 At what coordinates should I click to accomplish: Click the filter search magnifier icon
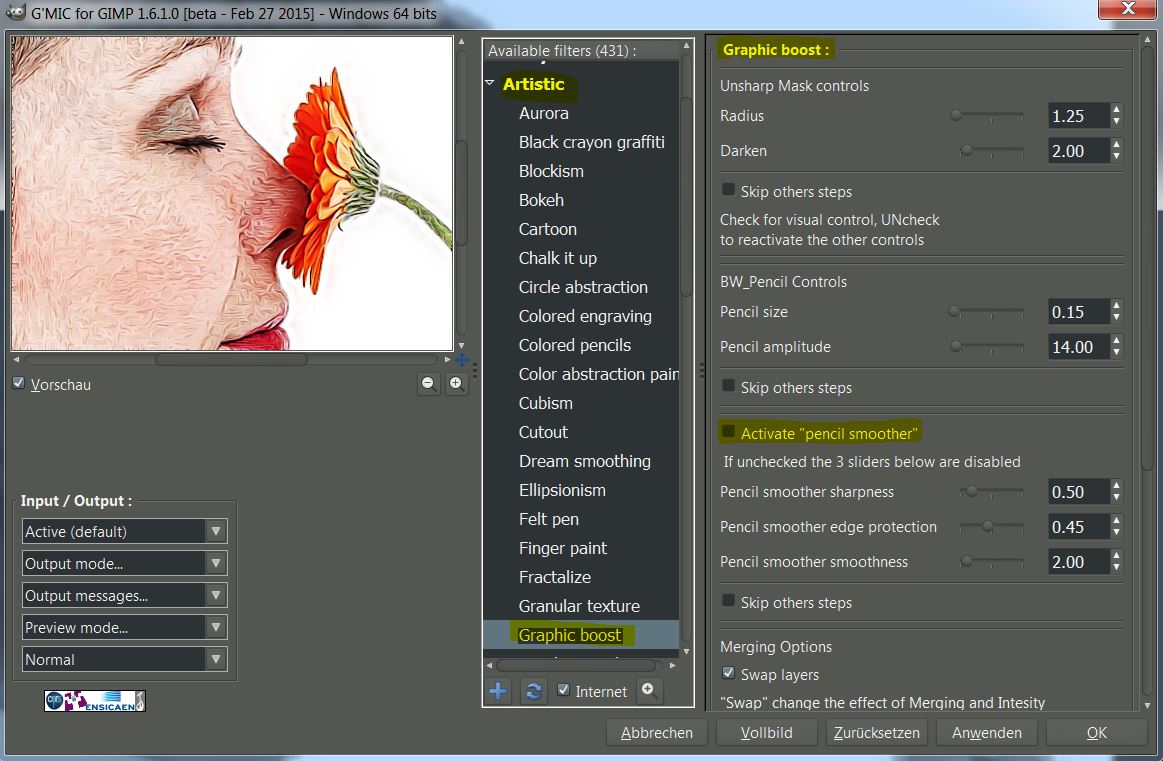(649, 690)
